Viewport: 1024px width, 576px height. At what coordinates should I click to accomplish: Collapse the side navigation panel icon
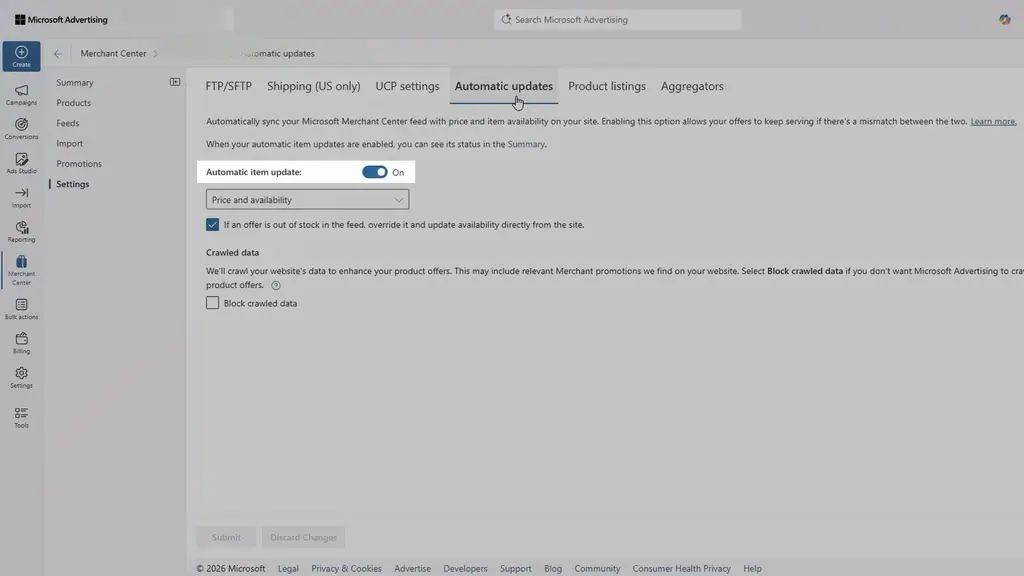(175, 82)
